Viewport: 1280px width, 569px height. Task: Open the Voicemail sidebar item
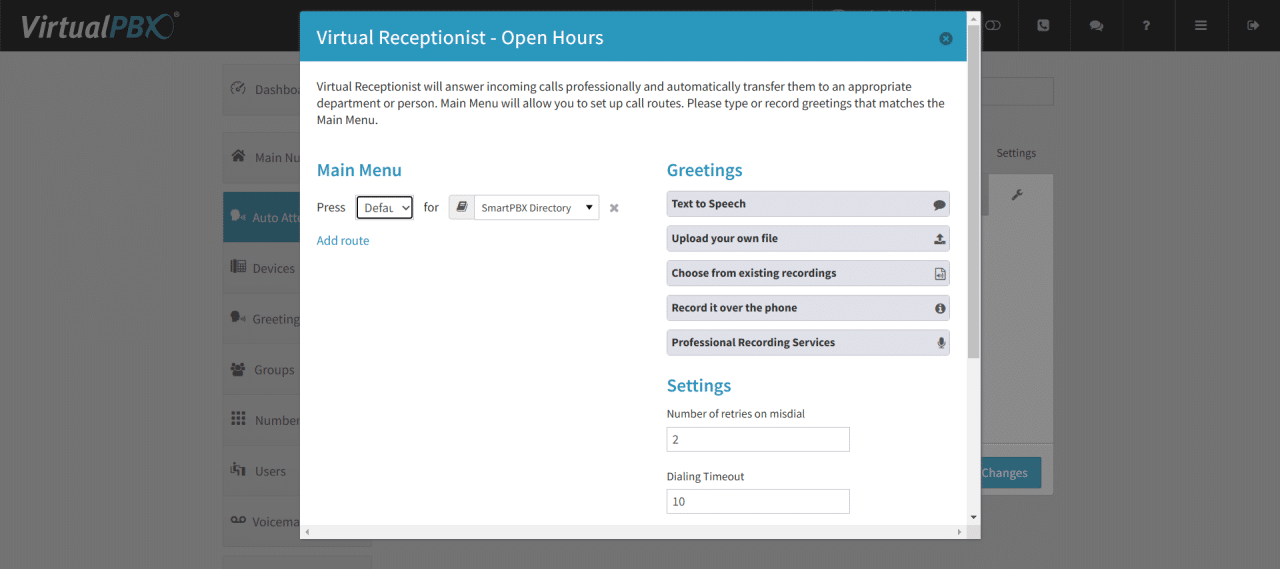click(262, 521)
